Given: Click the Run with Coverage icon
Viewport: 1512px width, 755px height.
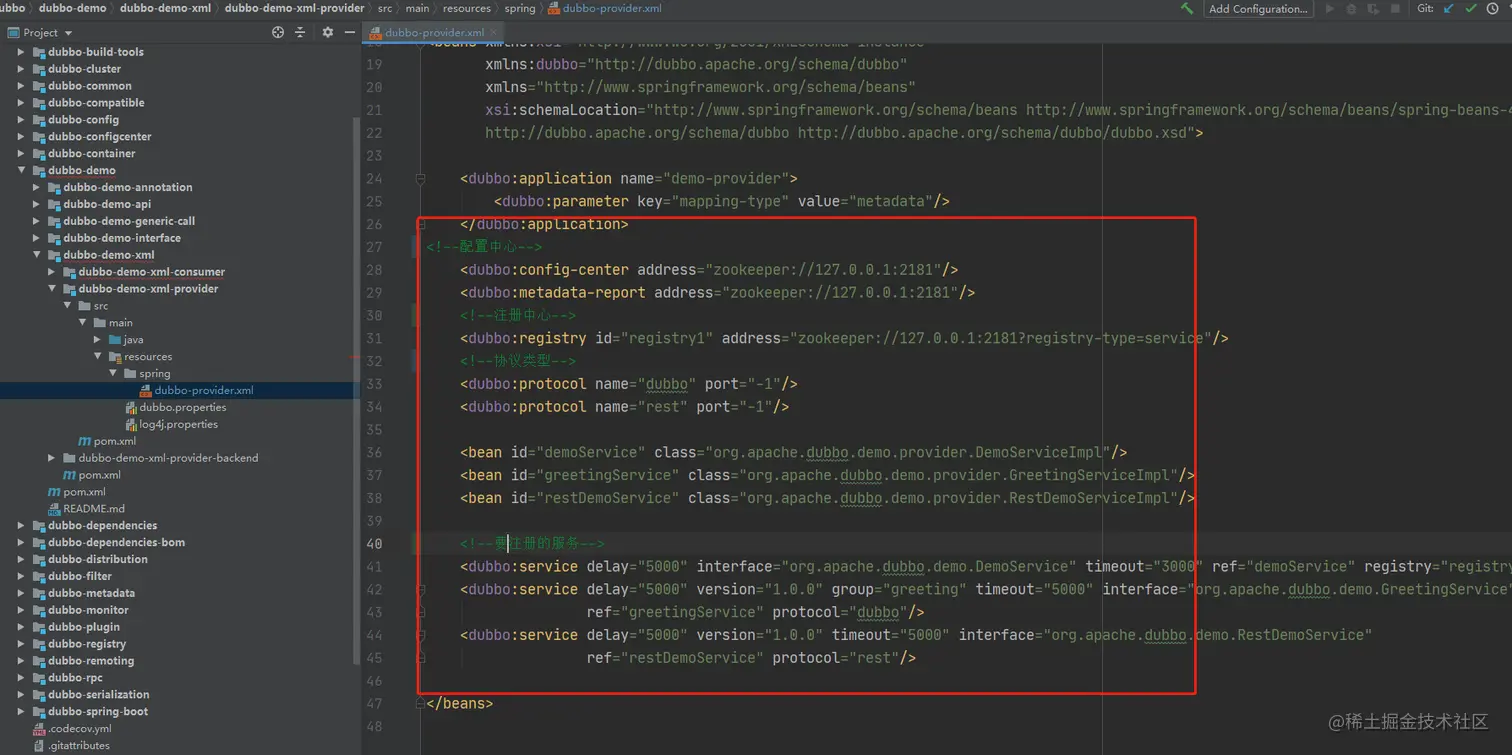Looking at the screenshot, I should (x=1374, y=8).
